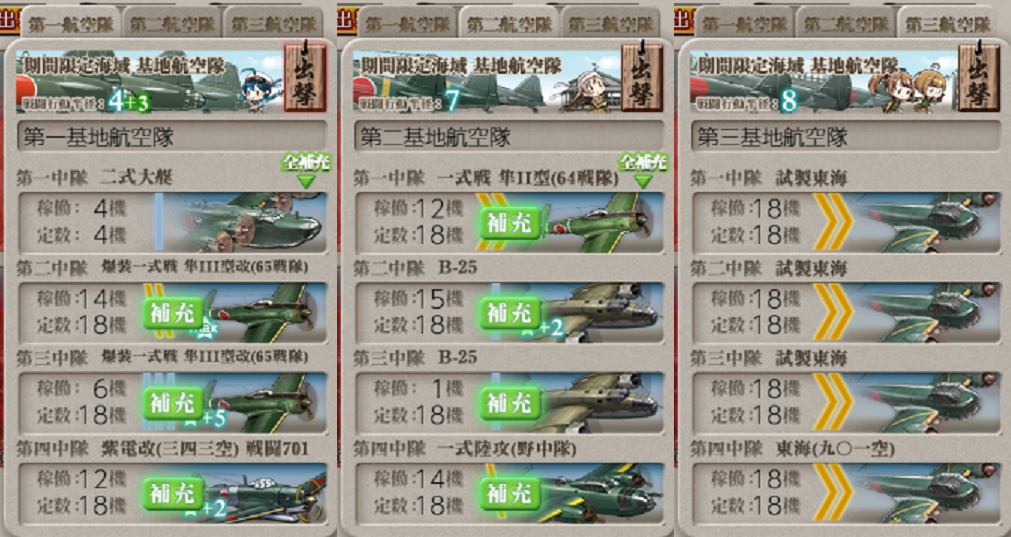Open 第一航空隊 tab in the right panel
This screenshot has height=537, width=1011.
pos(745,24)
